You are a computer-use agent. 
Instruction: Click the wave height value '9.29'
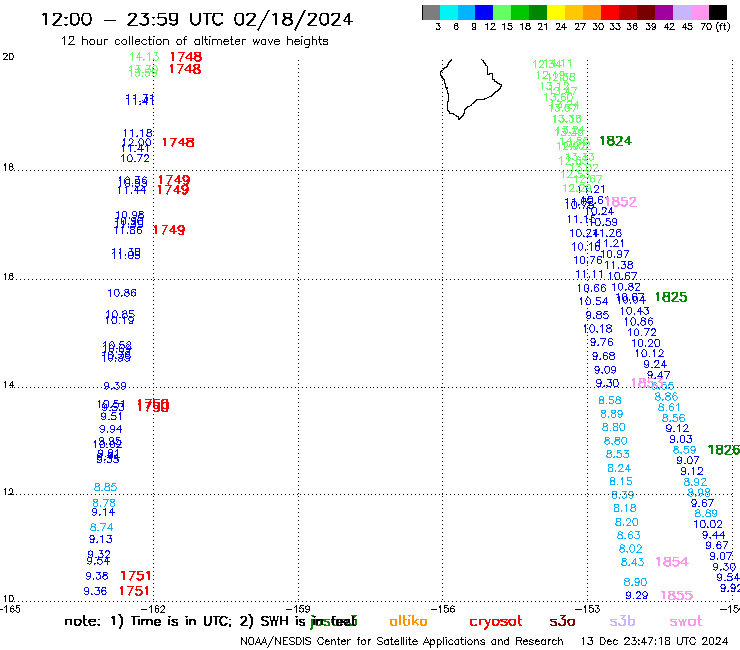point(637,596)
